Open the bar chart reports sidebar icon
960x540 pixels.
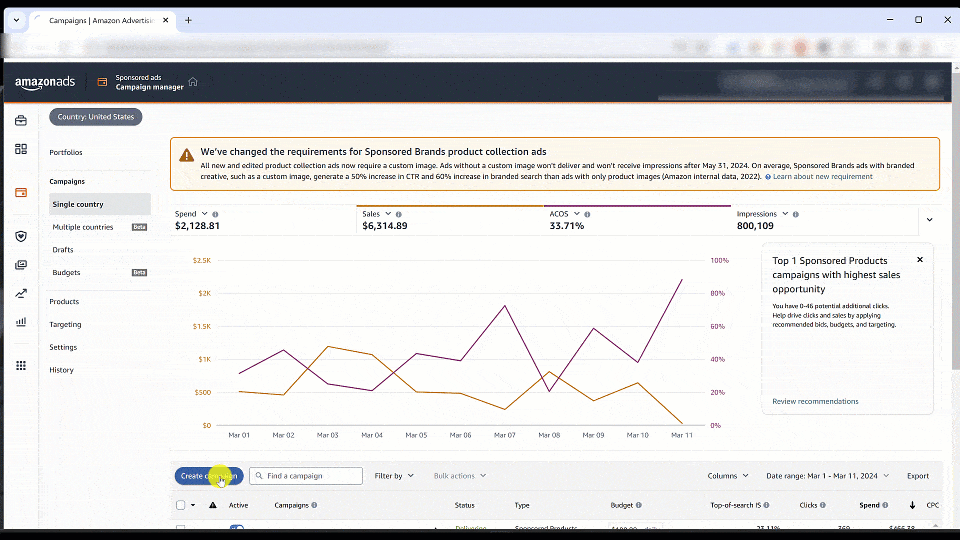click(x=21, y=322)
